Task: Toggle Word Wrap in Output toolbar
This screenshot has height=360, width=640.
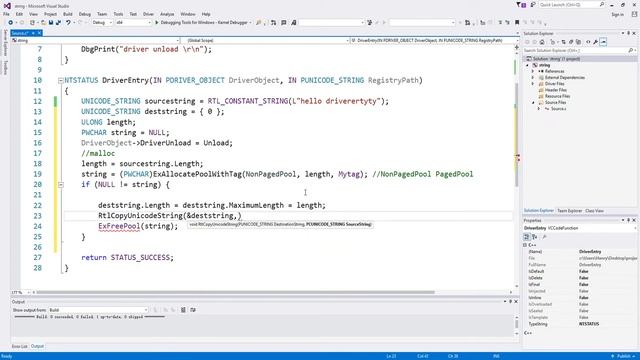Action: point(193,310)
